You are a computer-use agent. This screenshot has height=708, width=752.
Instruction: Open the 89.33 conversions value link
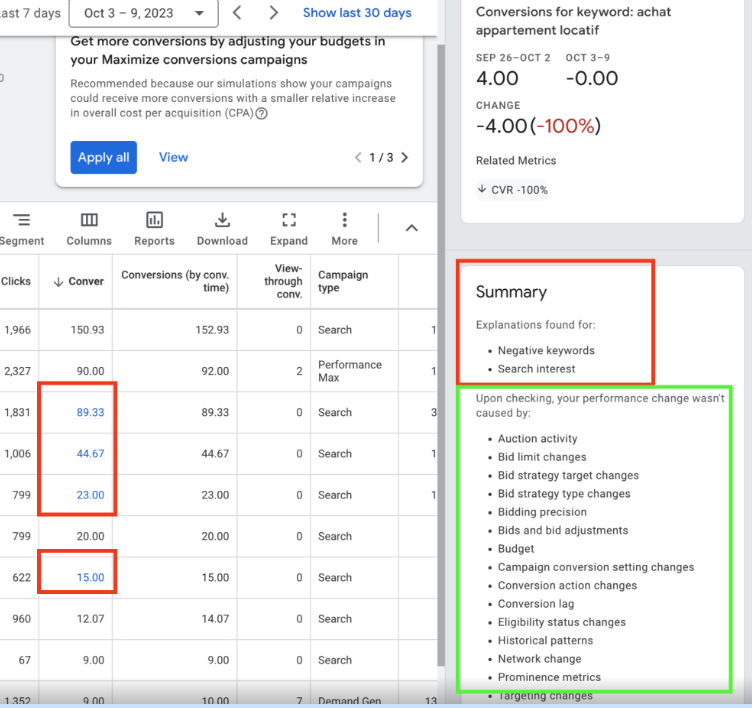[x=90, y=412]
